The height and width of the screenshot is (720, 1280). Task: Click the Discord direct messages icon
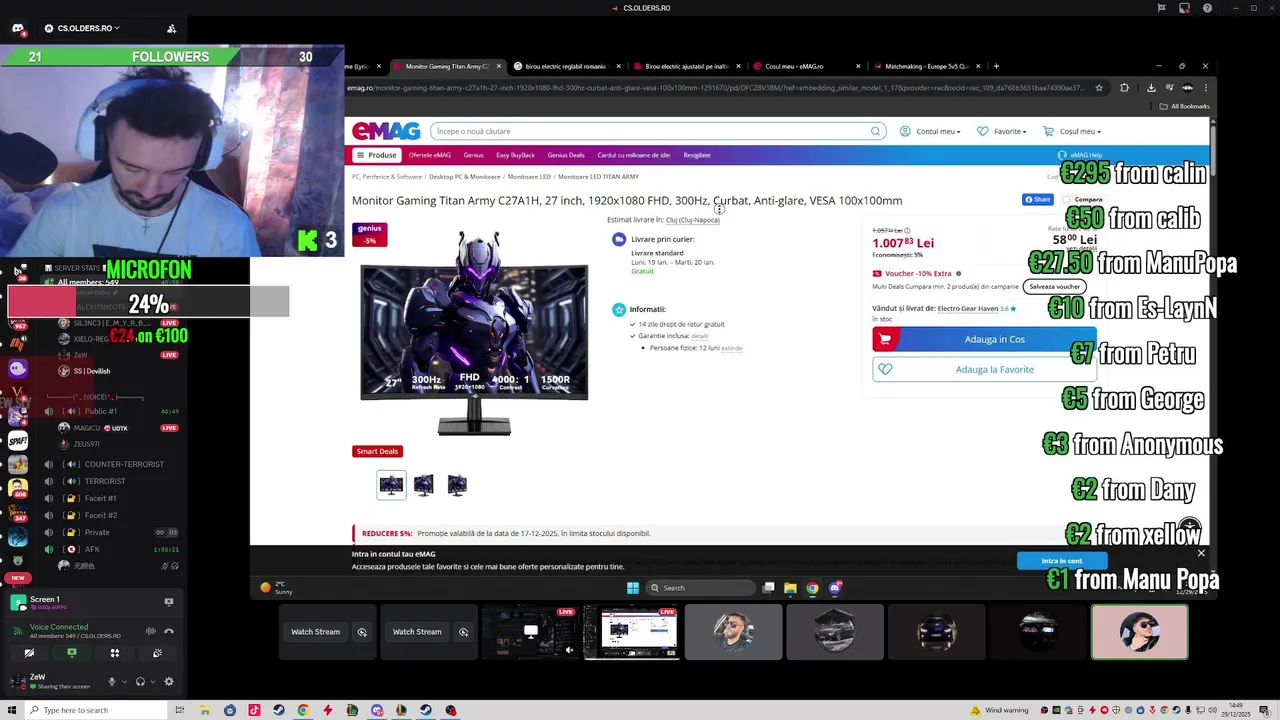18,28
